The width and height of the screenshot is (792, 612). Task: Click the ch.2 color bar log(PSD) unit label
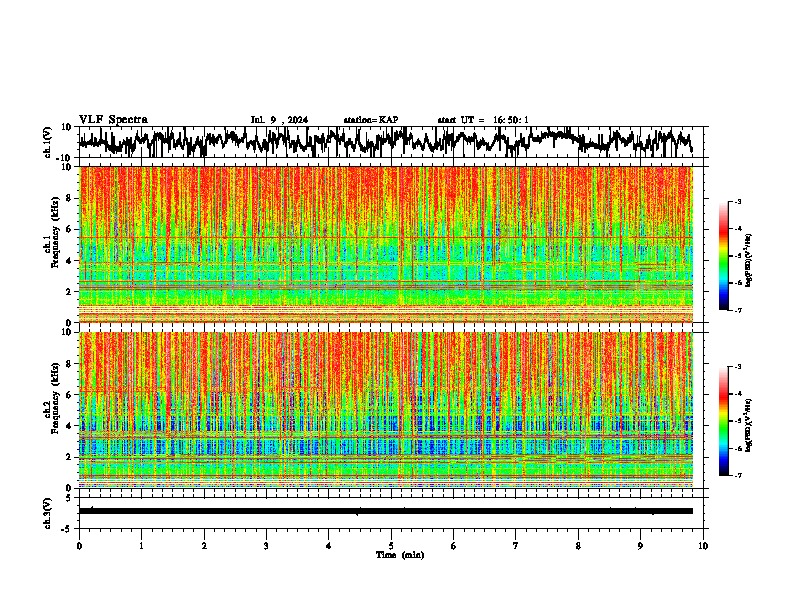748,426
